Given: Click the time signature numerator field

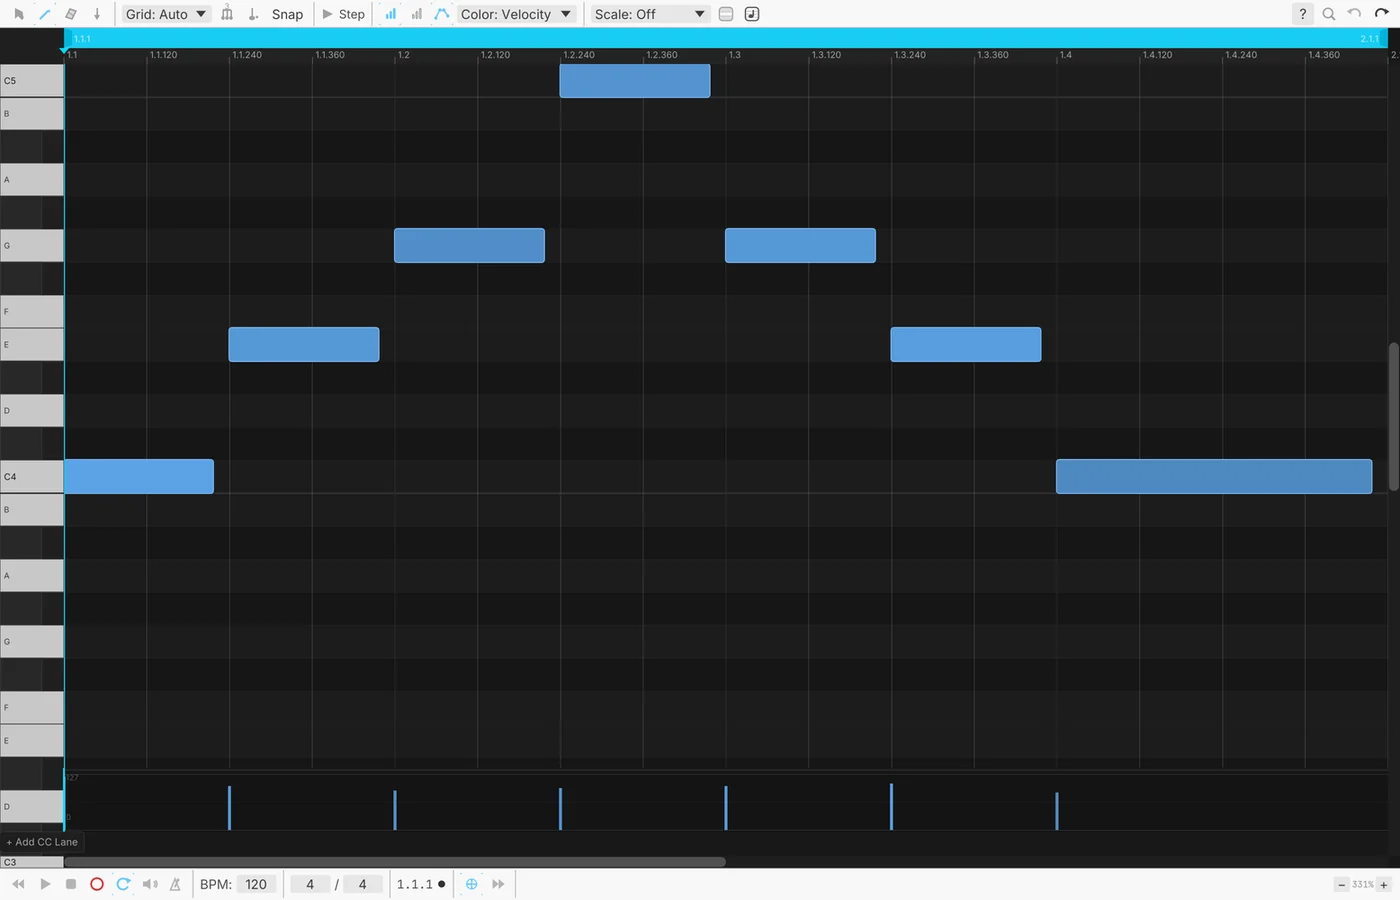Looking at the screenshot, I should 310,884.
